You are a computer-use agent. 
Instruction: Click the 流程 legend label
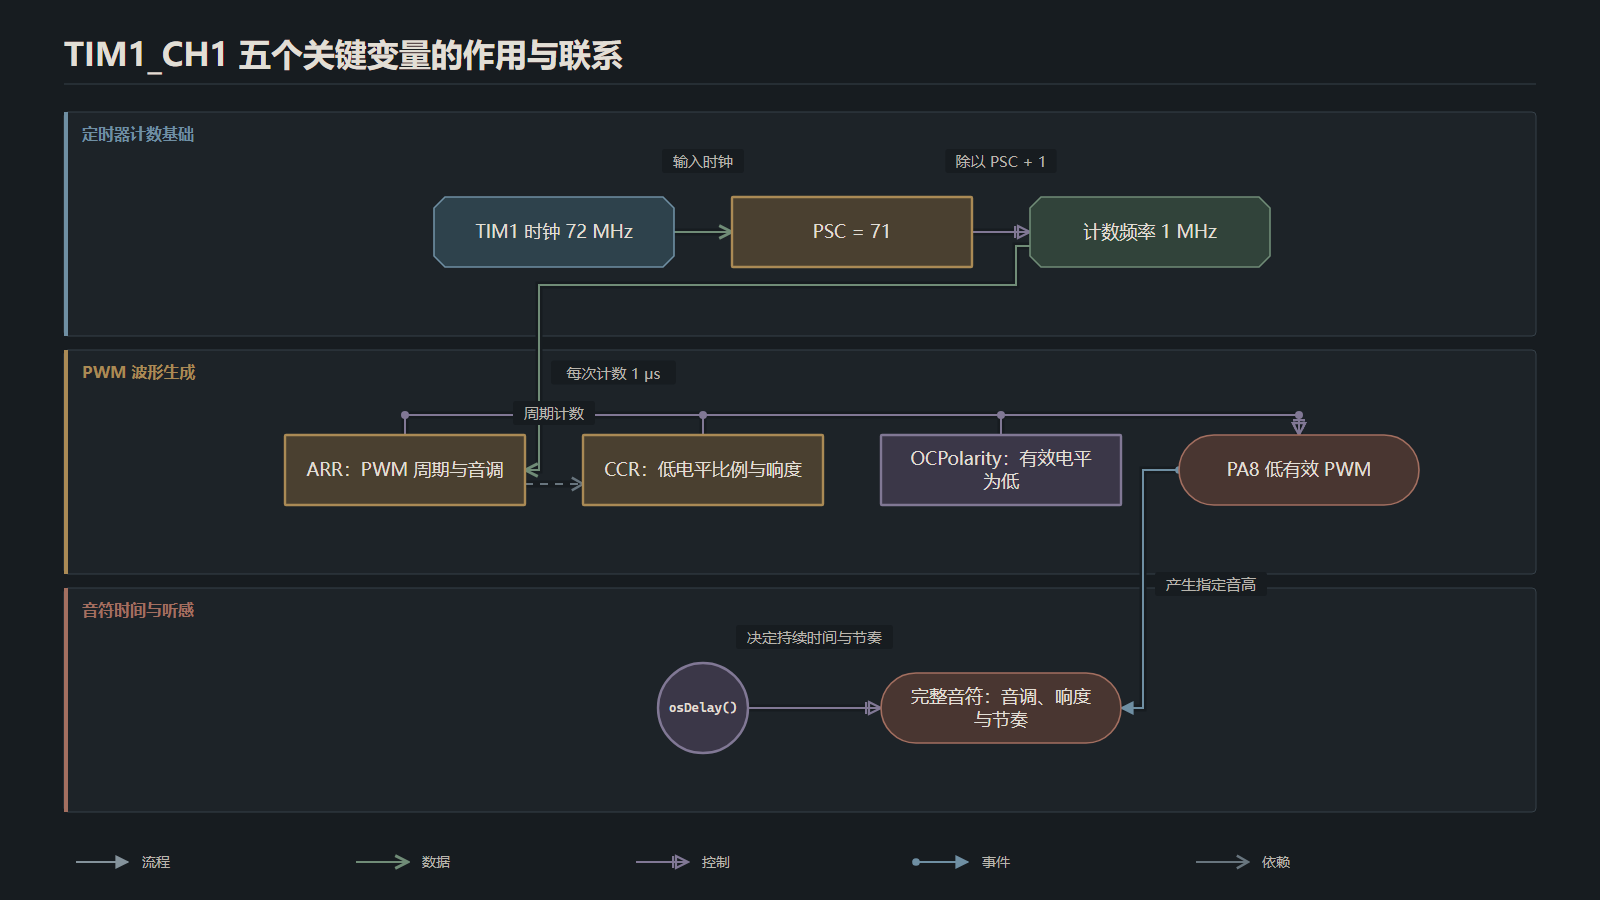pyautogui.click(x=156, y=862)
